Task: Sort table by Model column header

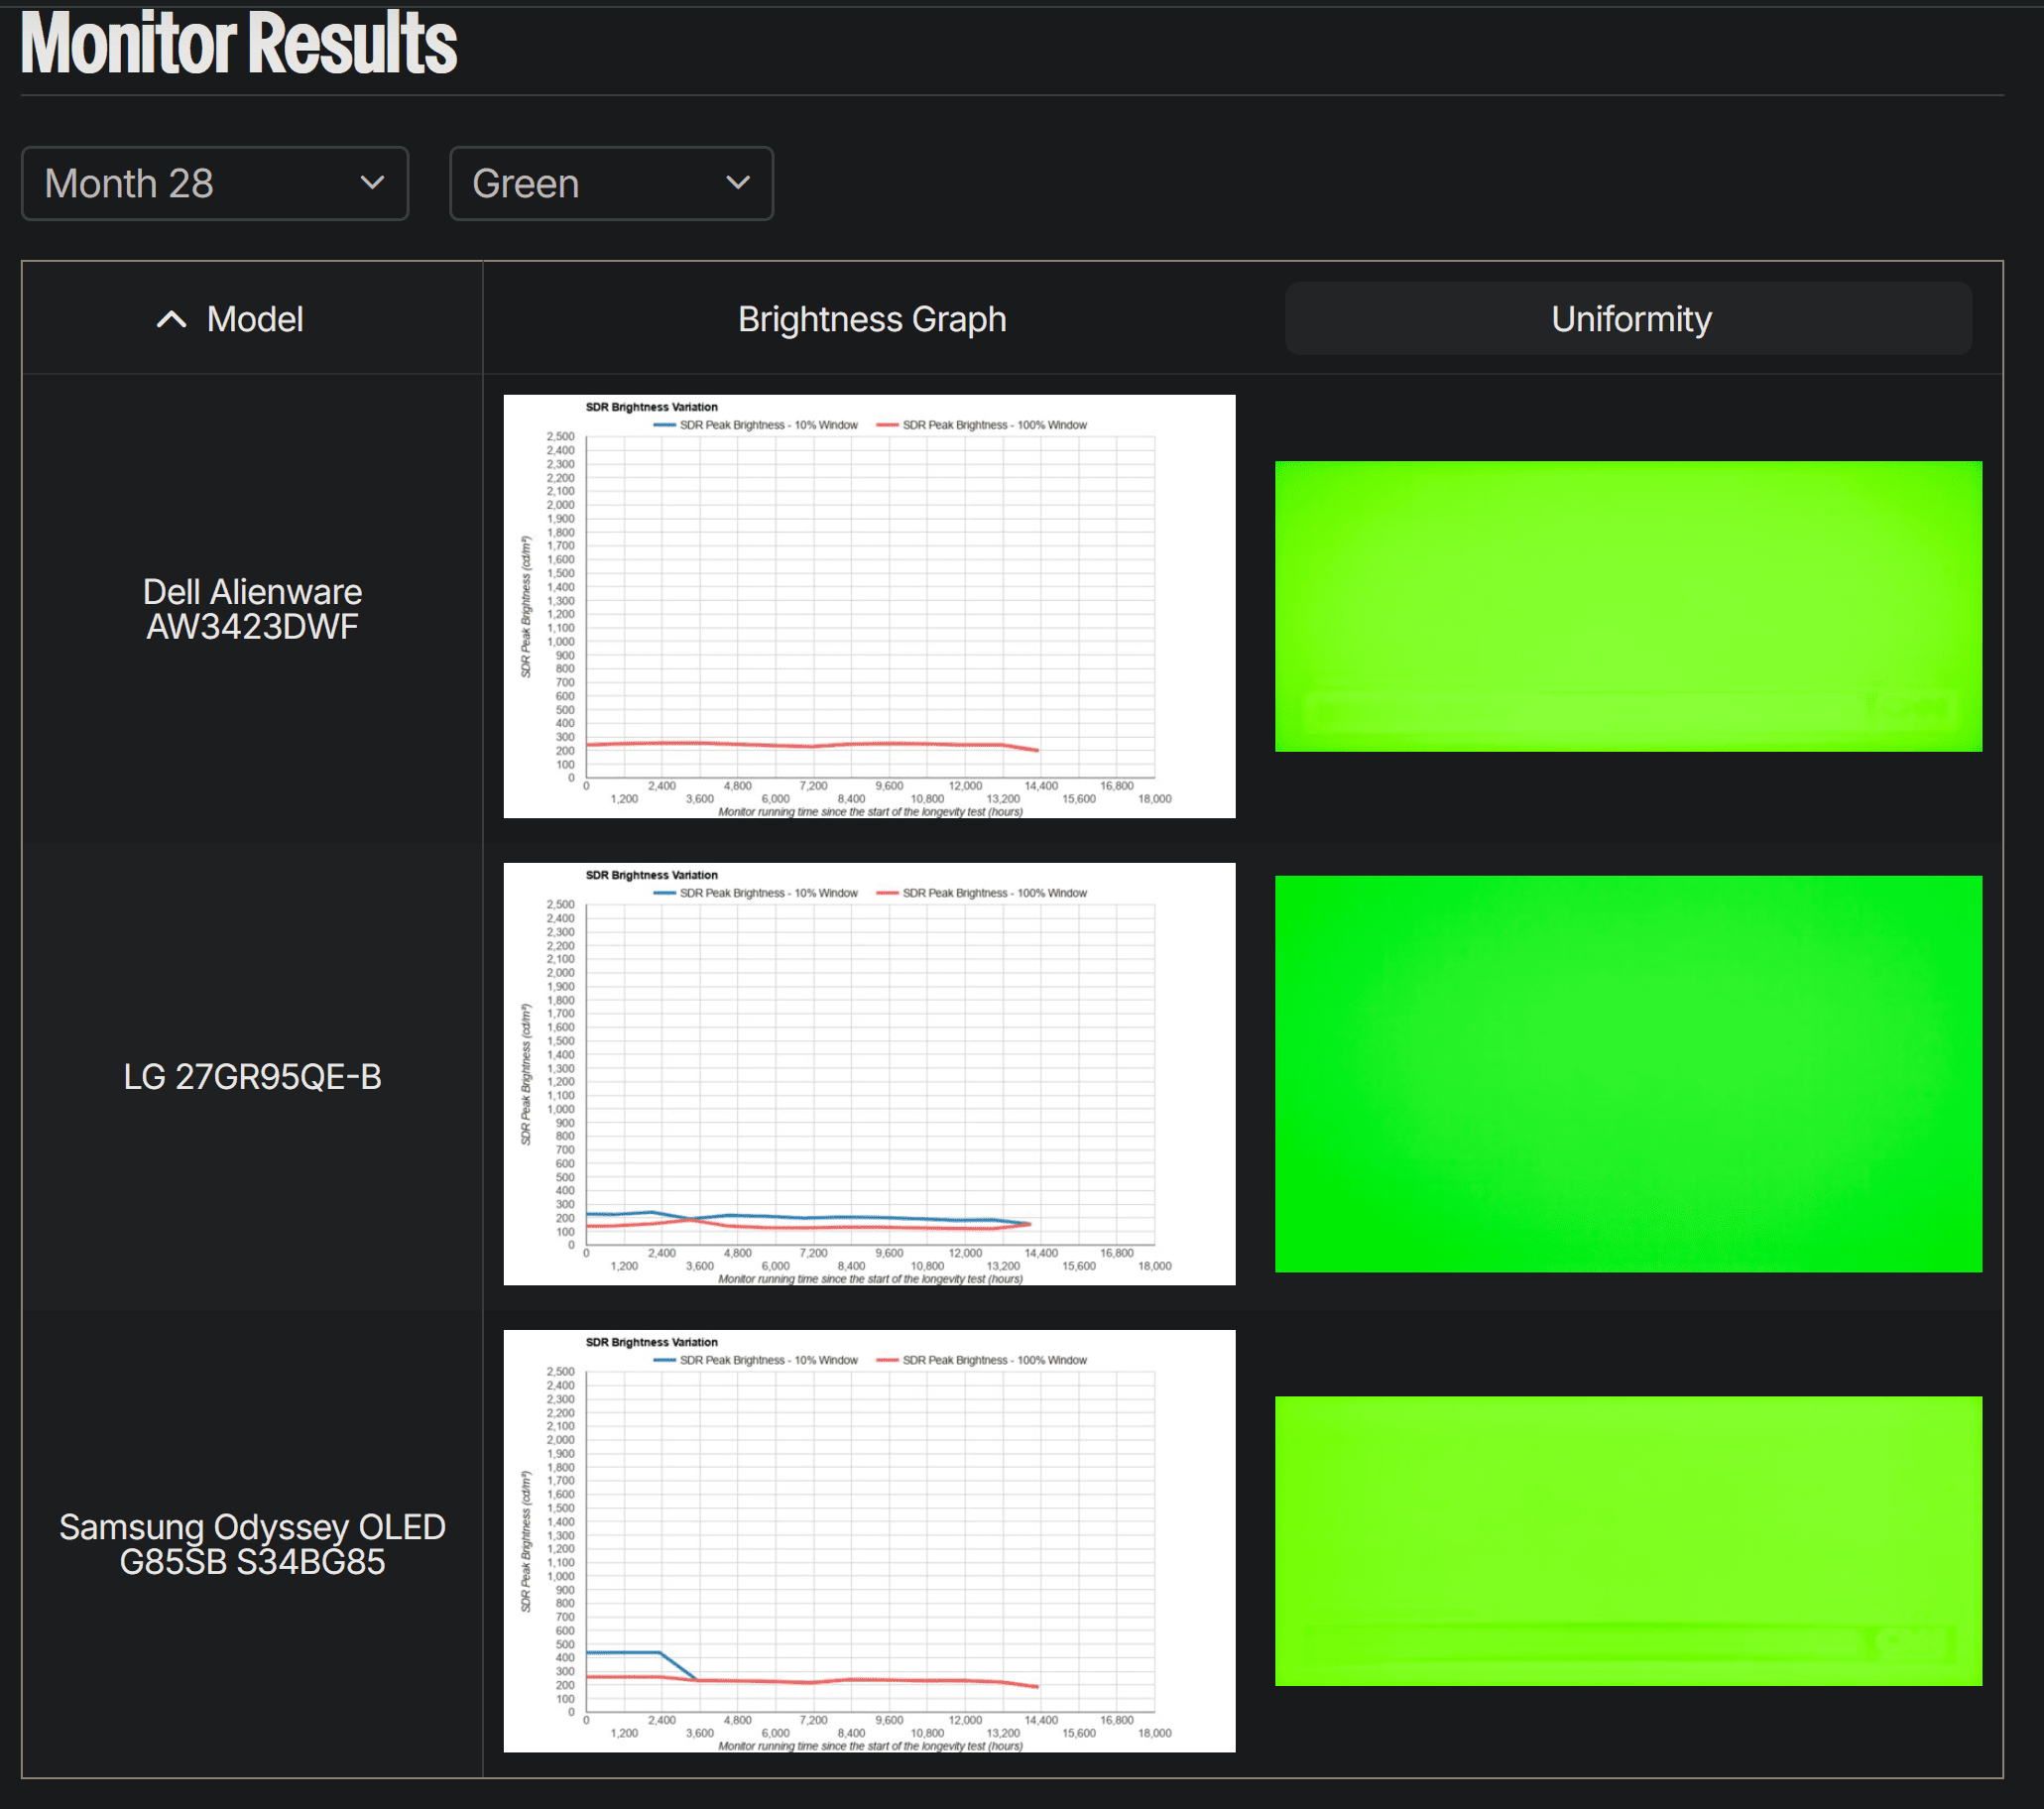Action: [x=254, y=320]
